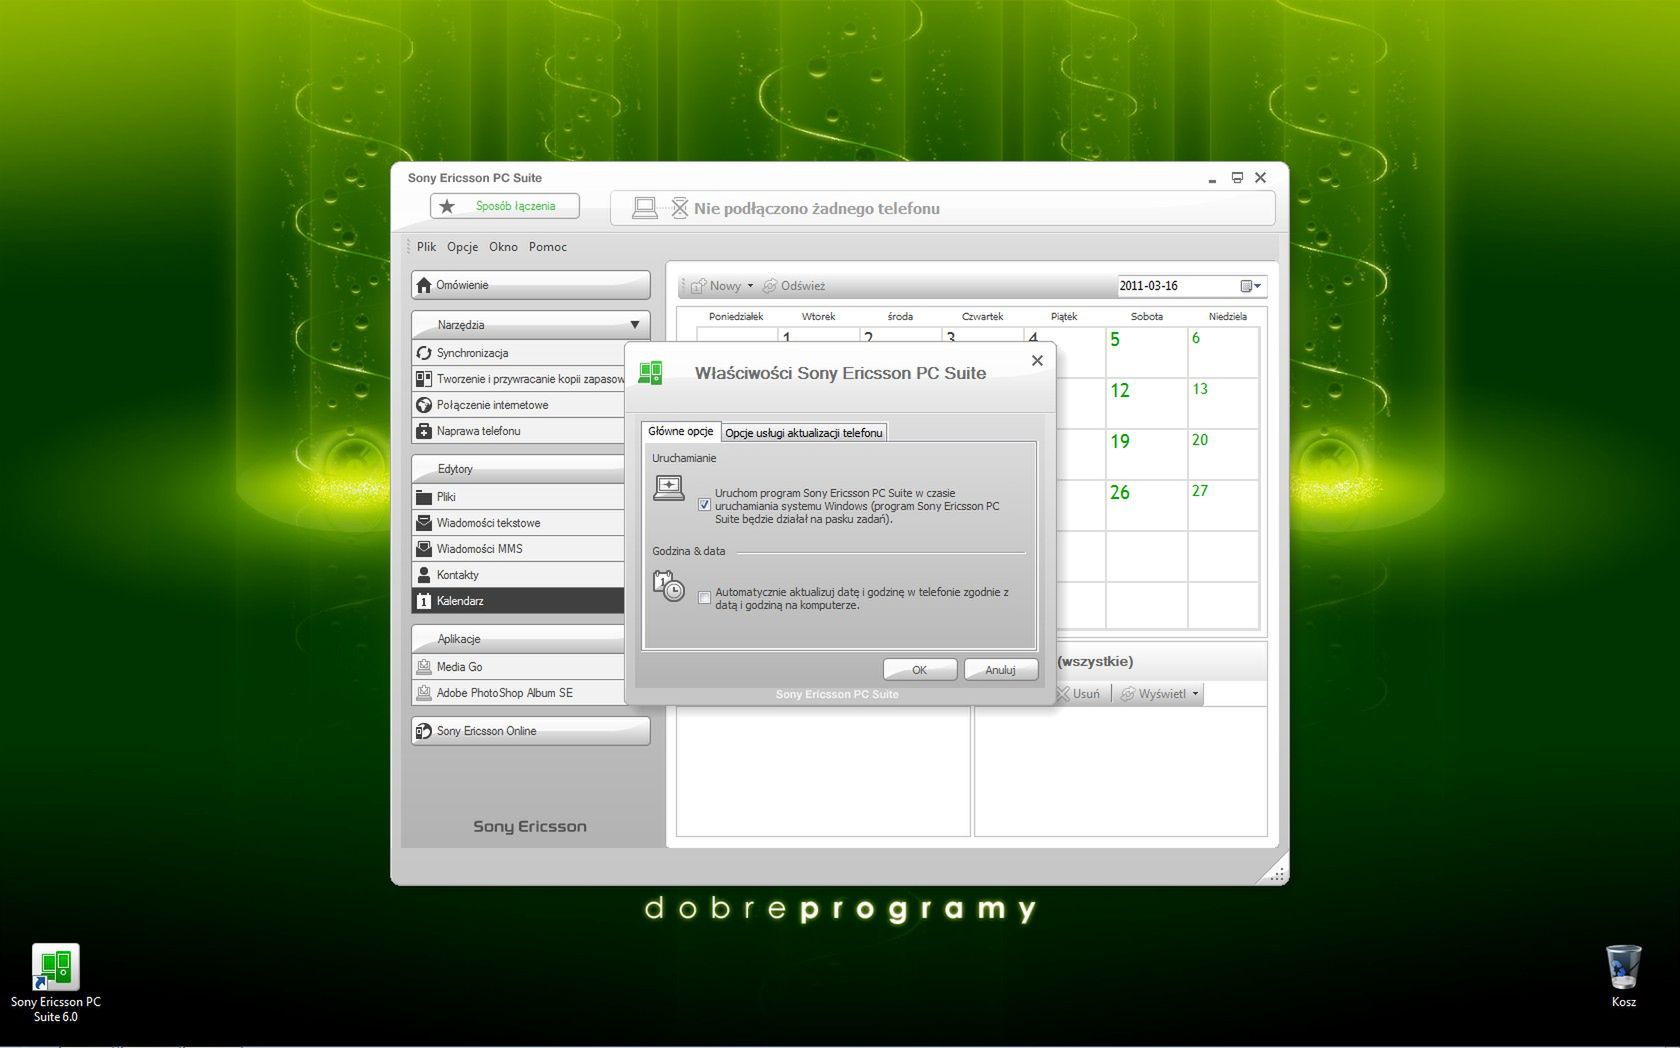
Task: Select calendar day 20
Action: 1223,454
